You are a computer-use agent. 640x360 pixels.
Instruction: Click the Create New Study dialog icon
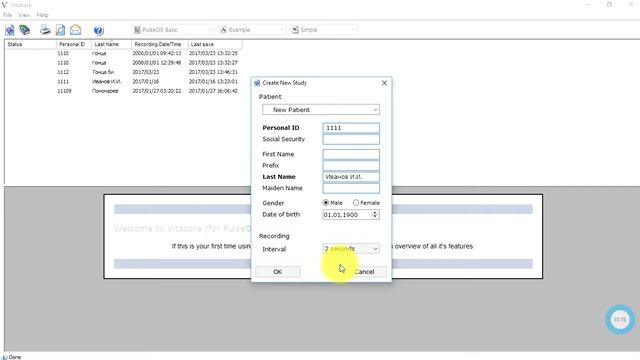tap(257, 83)
